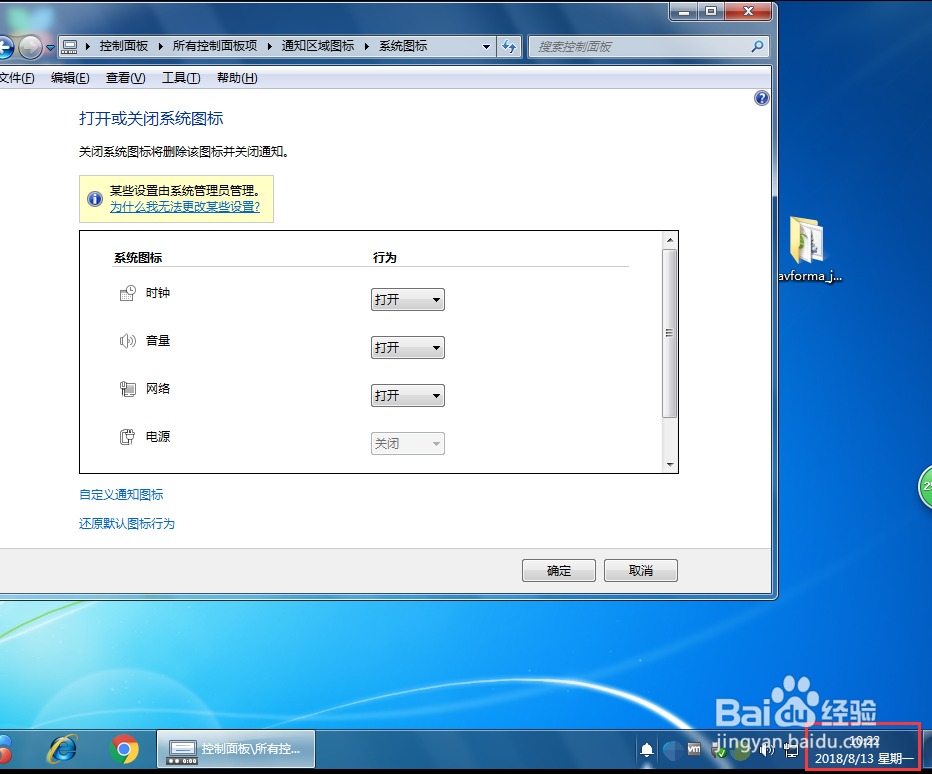
Task: Expand the address bar history dropdown arrow
Action: click(486, 46)
